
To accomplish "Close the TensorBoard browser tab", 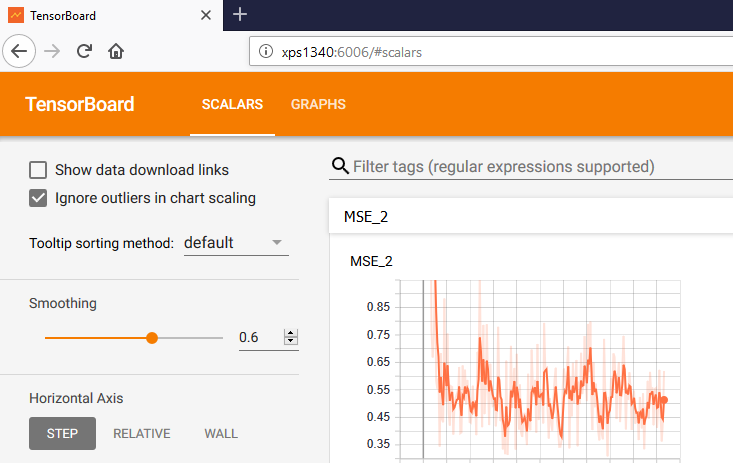I will coord(206,15).
